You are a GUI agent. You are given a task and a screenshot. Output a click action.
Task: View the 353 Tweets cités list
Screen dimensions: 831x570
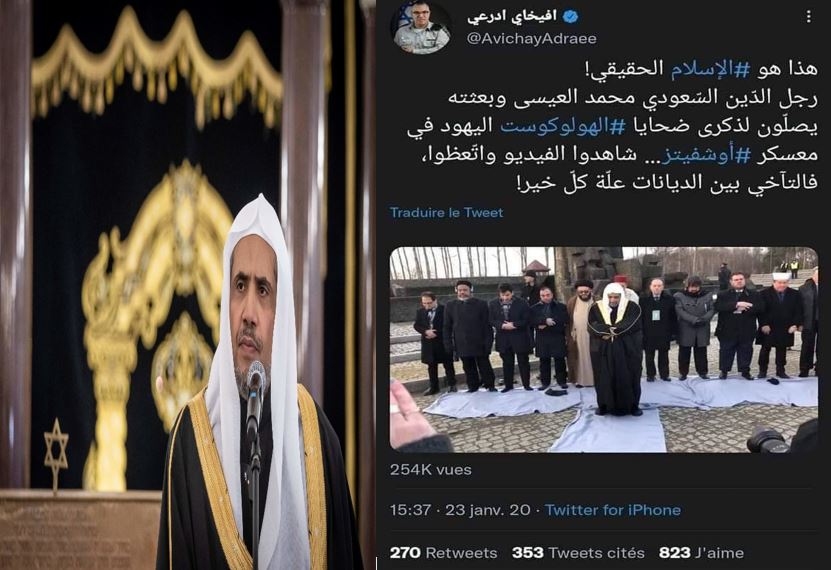578,553
